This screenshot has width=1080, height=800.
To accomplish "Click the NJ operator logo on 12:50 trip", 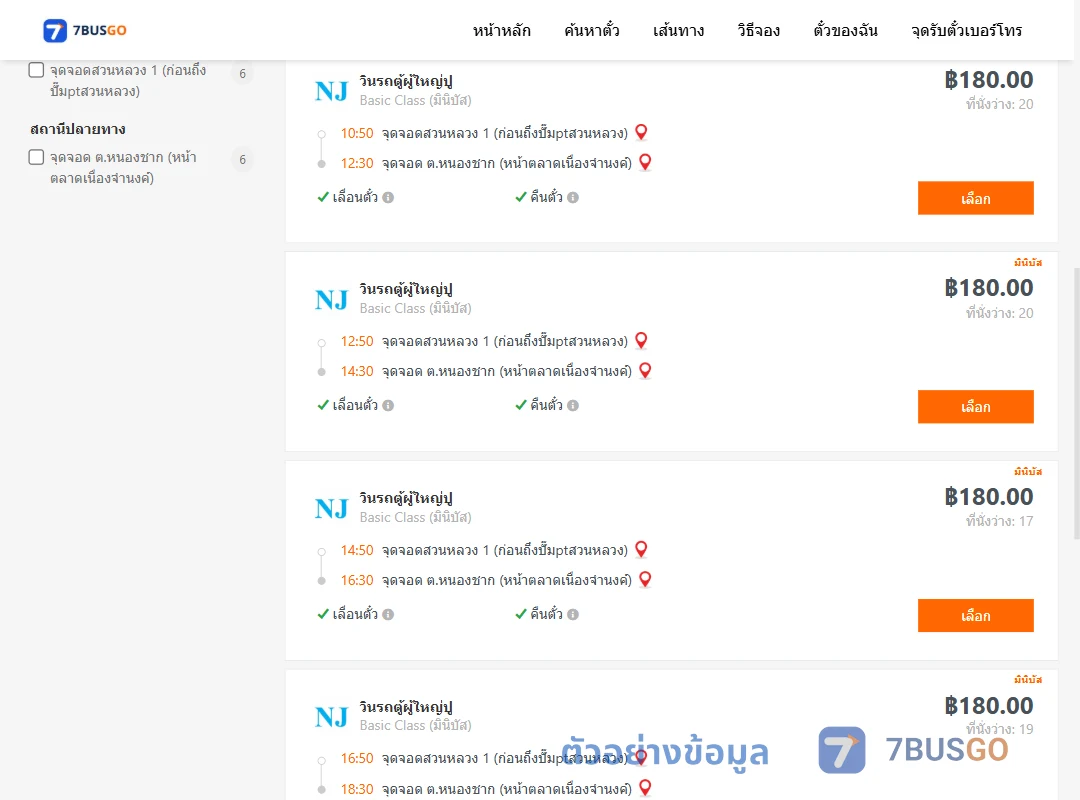I will click(x=331, y=300).
